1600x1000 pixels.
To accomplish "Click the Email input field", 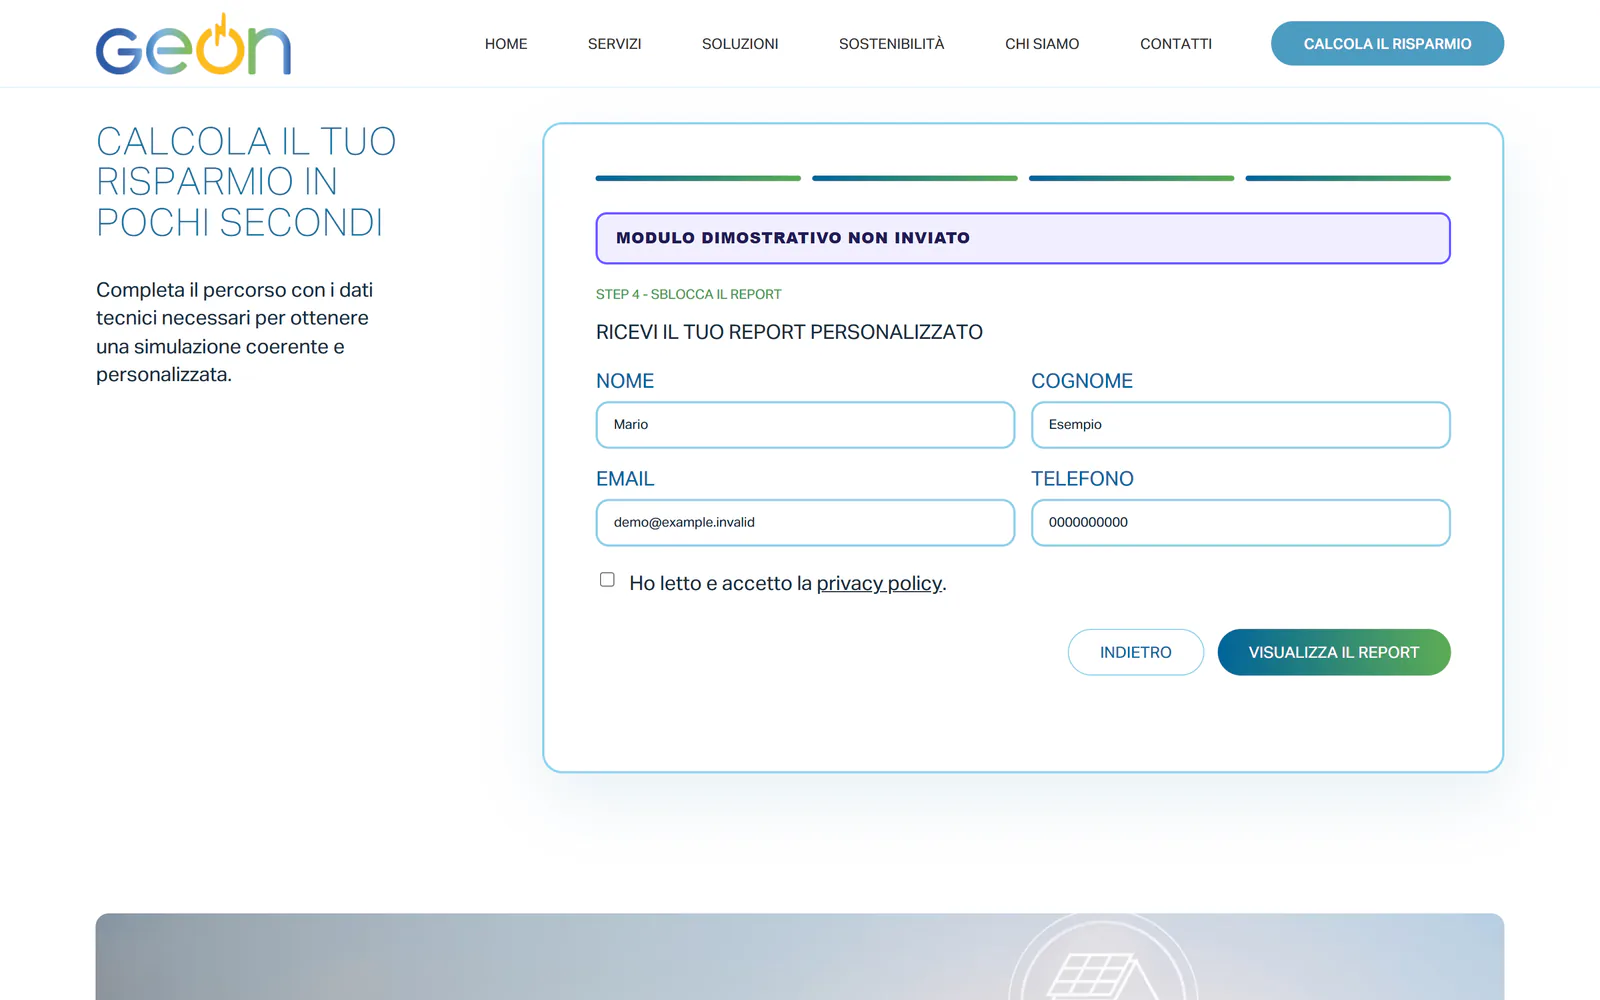I will pyautogui.click(x=805, y=523).
